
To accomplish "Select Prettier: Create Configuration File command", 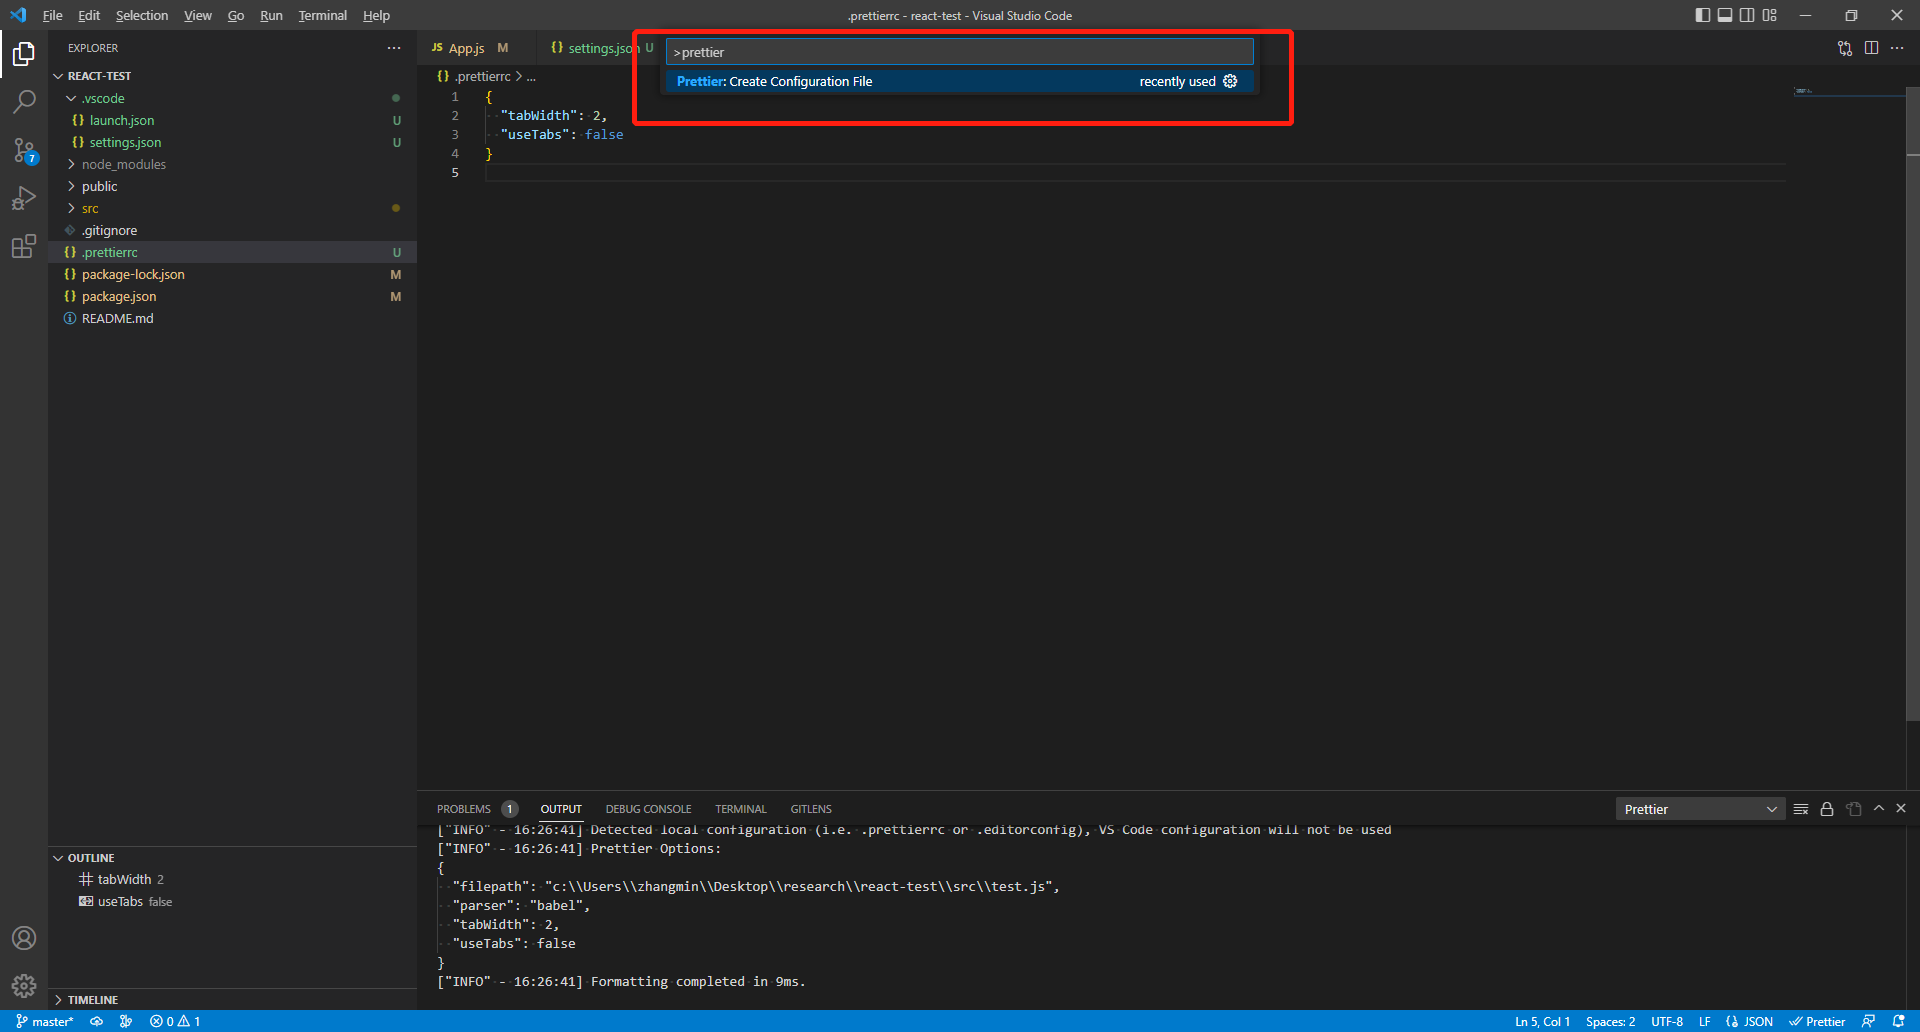I will pos(959,81).
